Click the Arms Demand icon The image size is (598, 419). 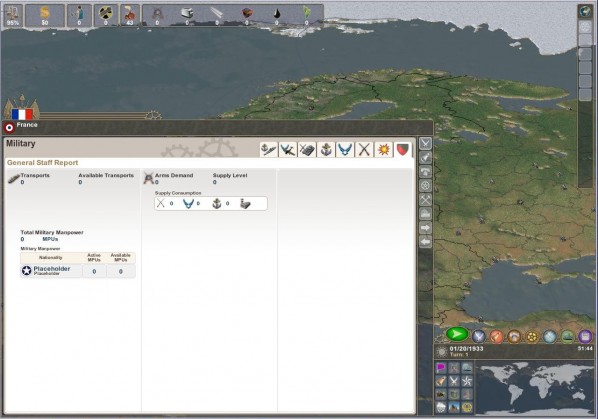(148, 178)
